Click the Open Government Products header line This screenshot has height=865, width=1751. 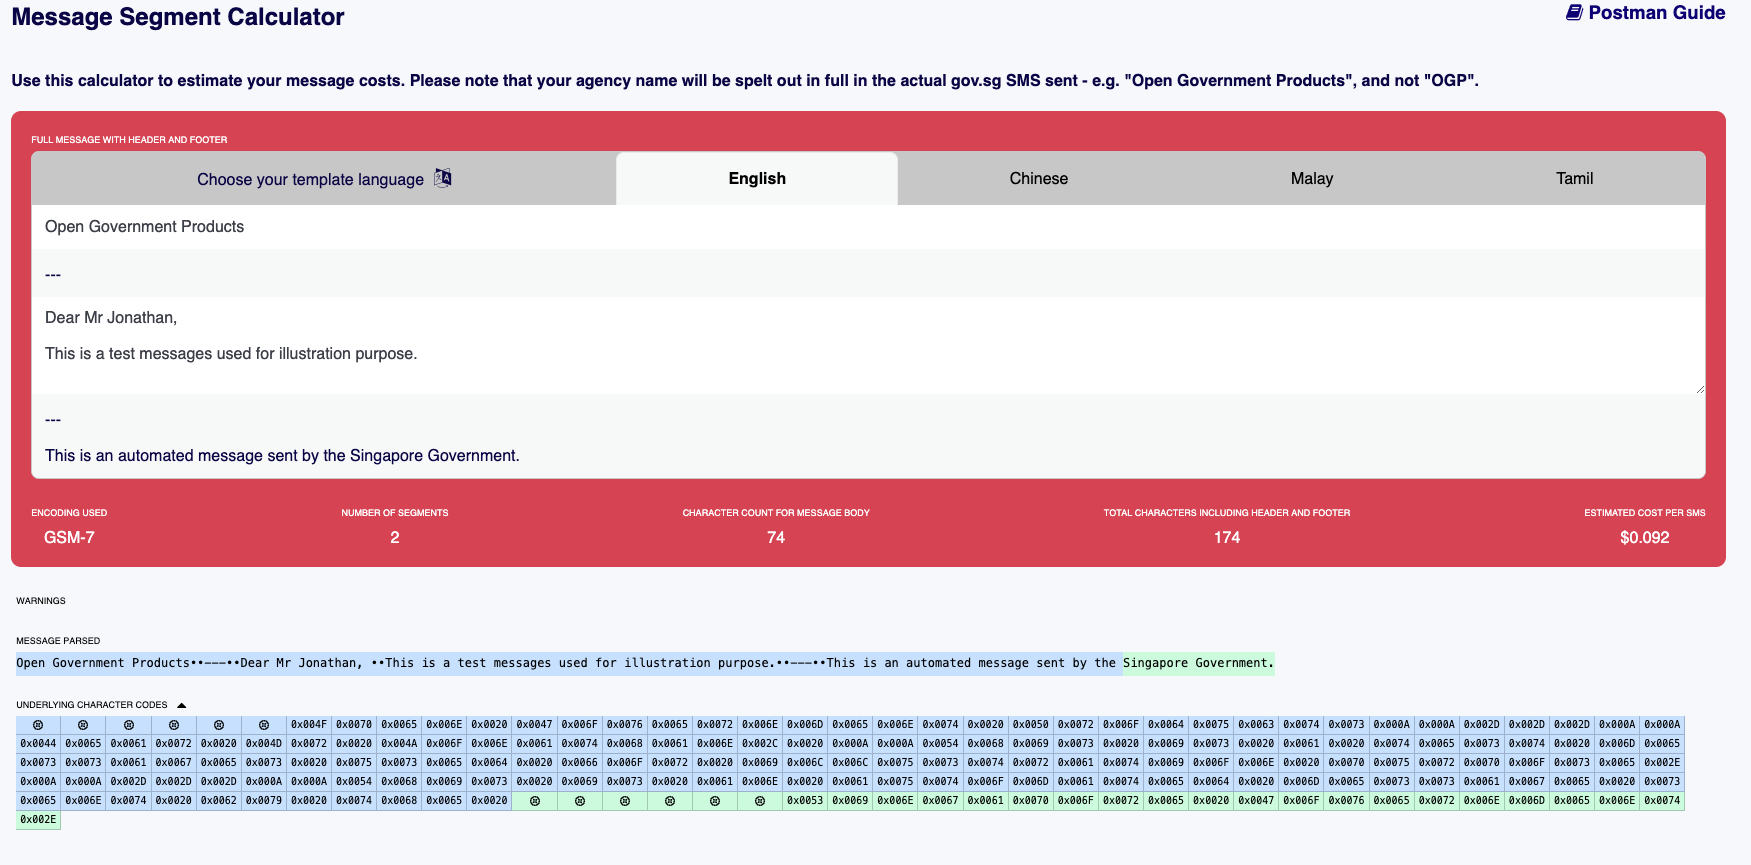click(x=145, y=227)
